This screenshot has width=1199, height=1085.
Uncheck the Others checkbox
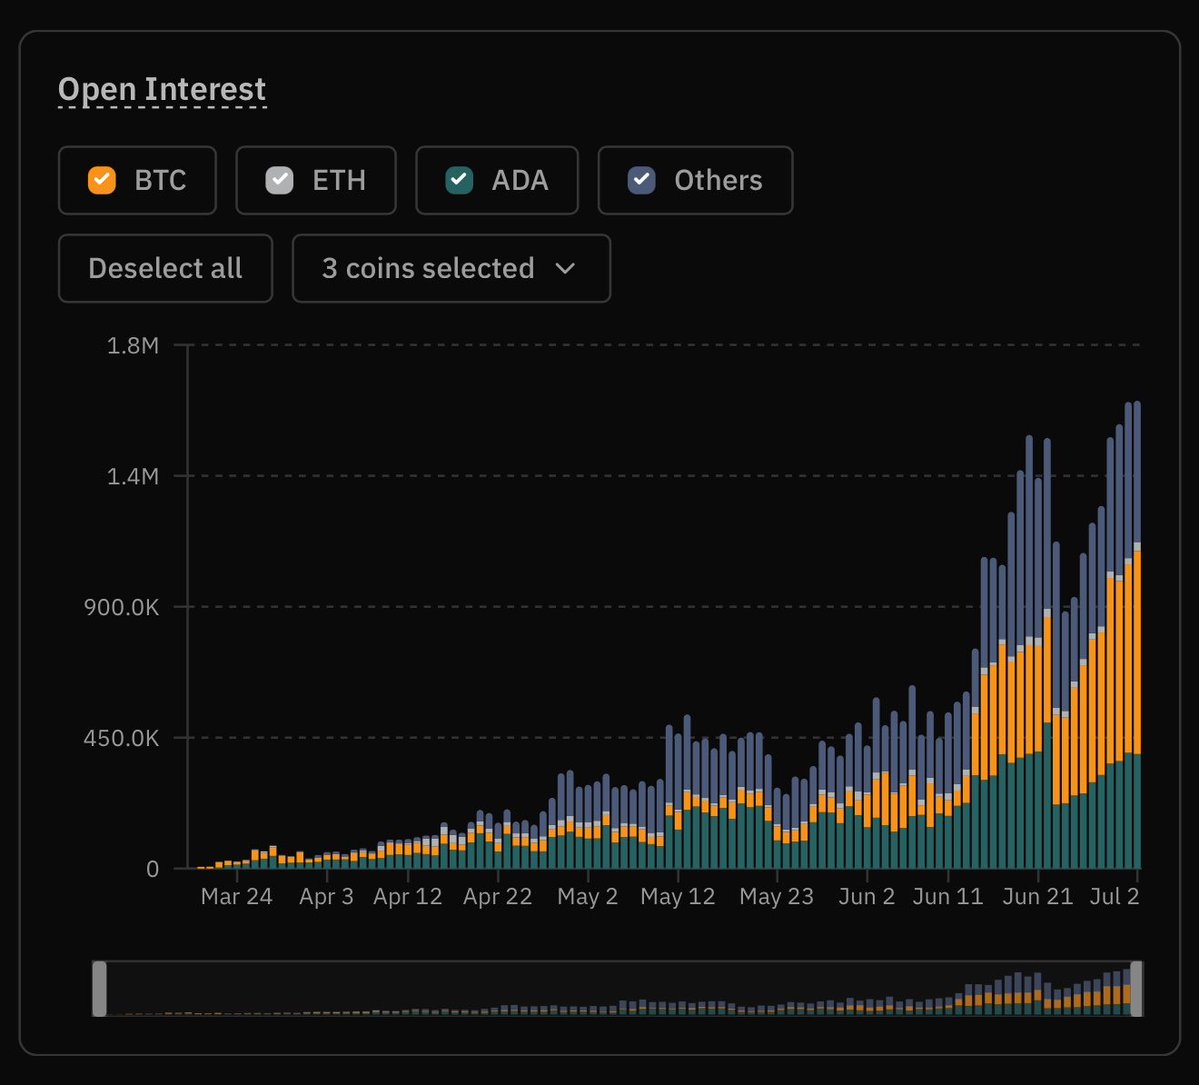[x=642, y=180]
